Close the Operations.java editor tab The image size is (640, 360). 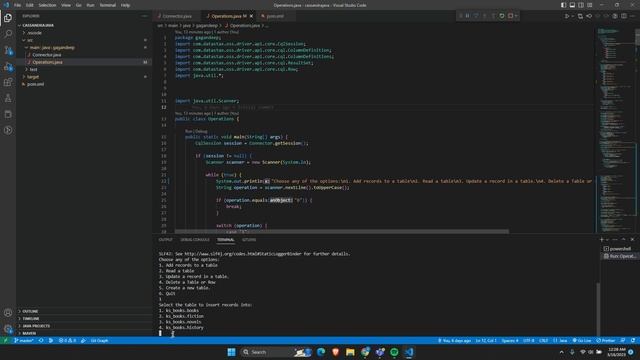point(251,16)
